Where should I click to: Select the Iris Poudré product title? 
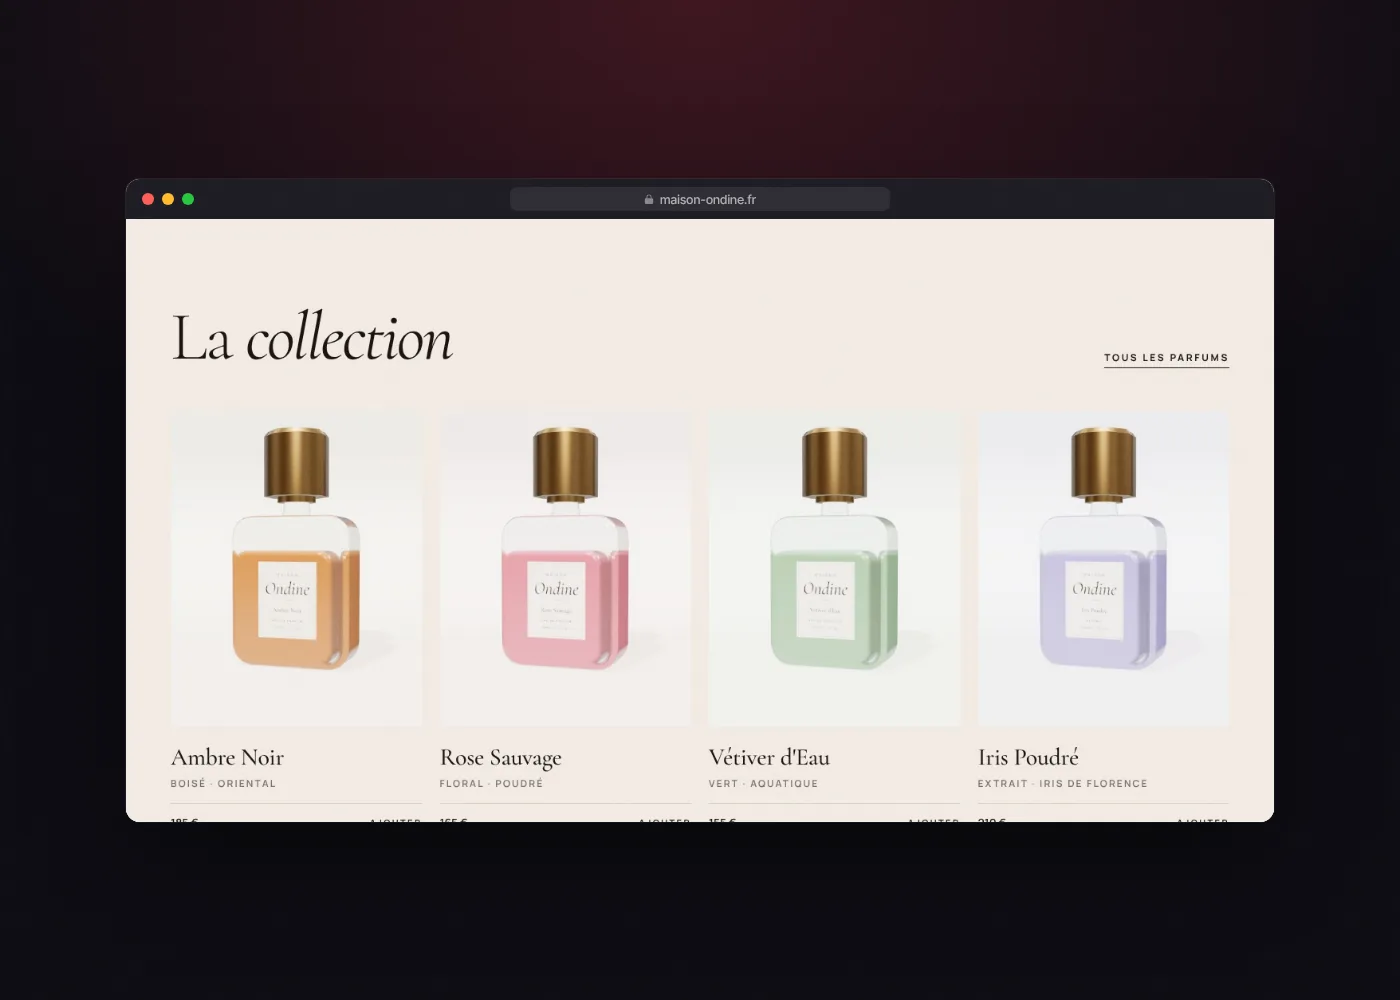1028,757
